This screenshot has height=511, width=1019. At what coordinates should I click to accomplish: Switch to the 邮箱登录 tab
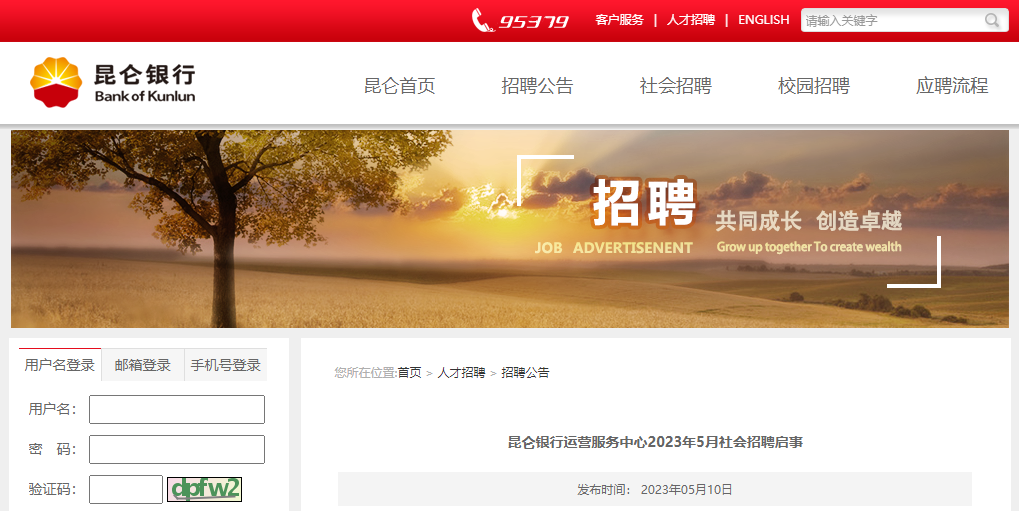coord(143,365)
